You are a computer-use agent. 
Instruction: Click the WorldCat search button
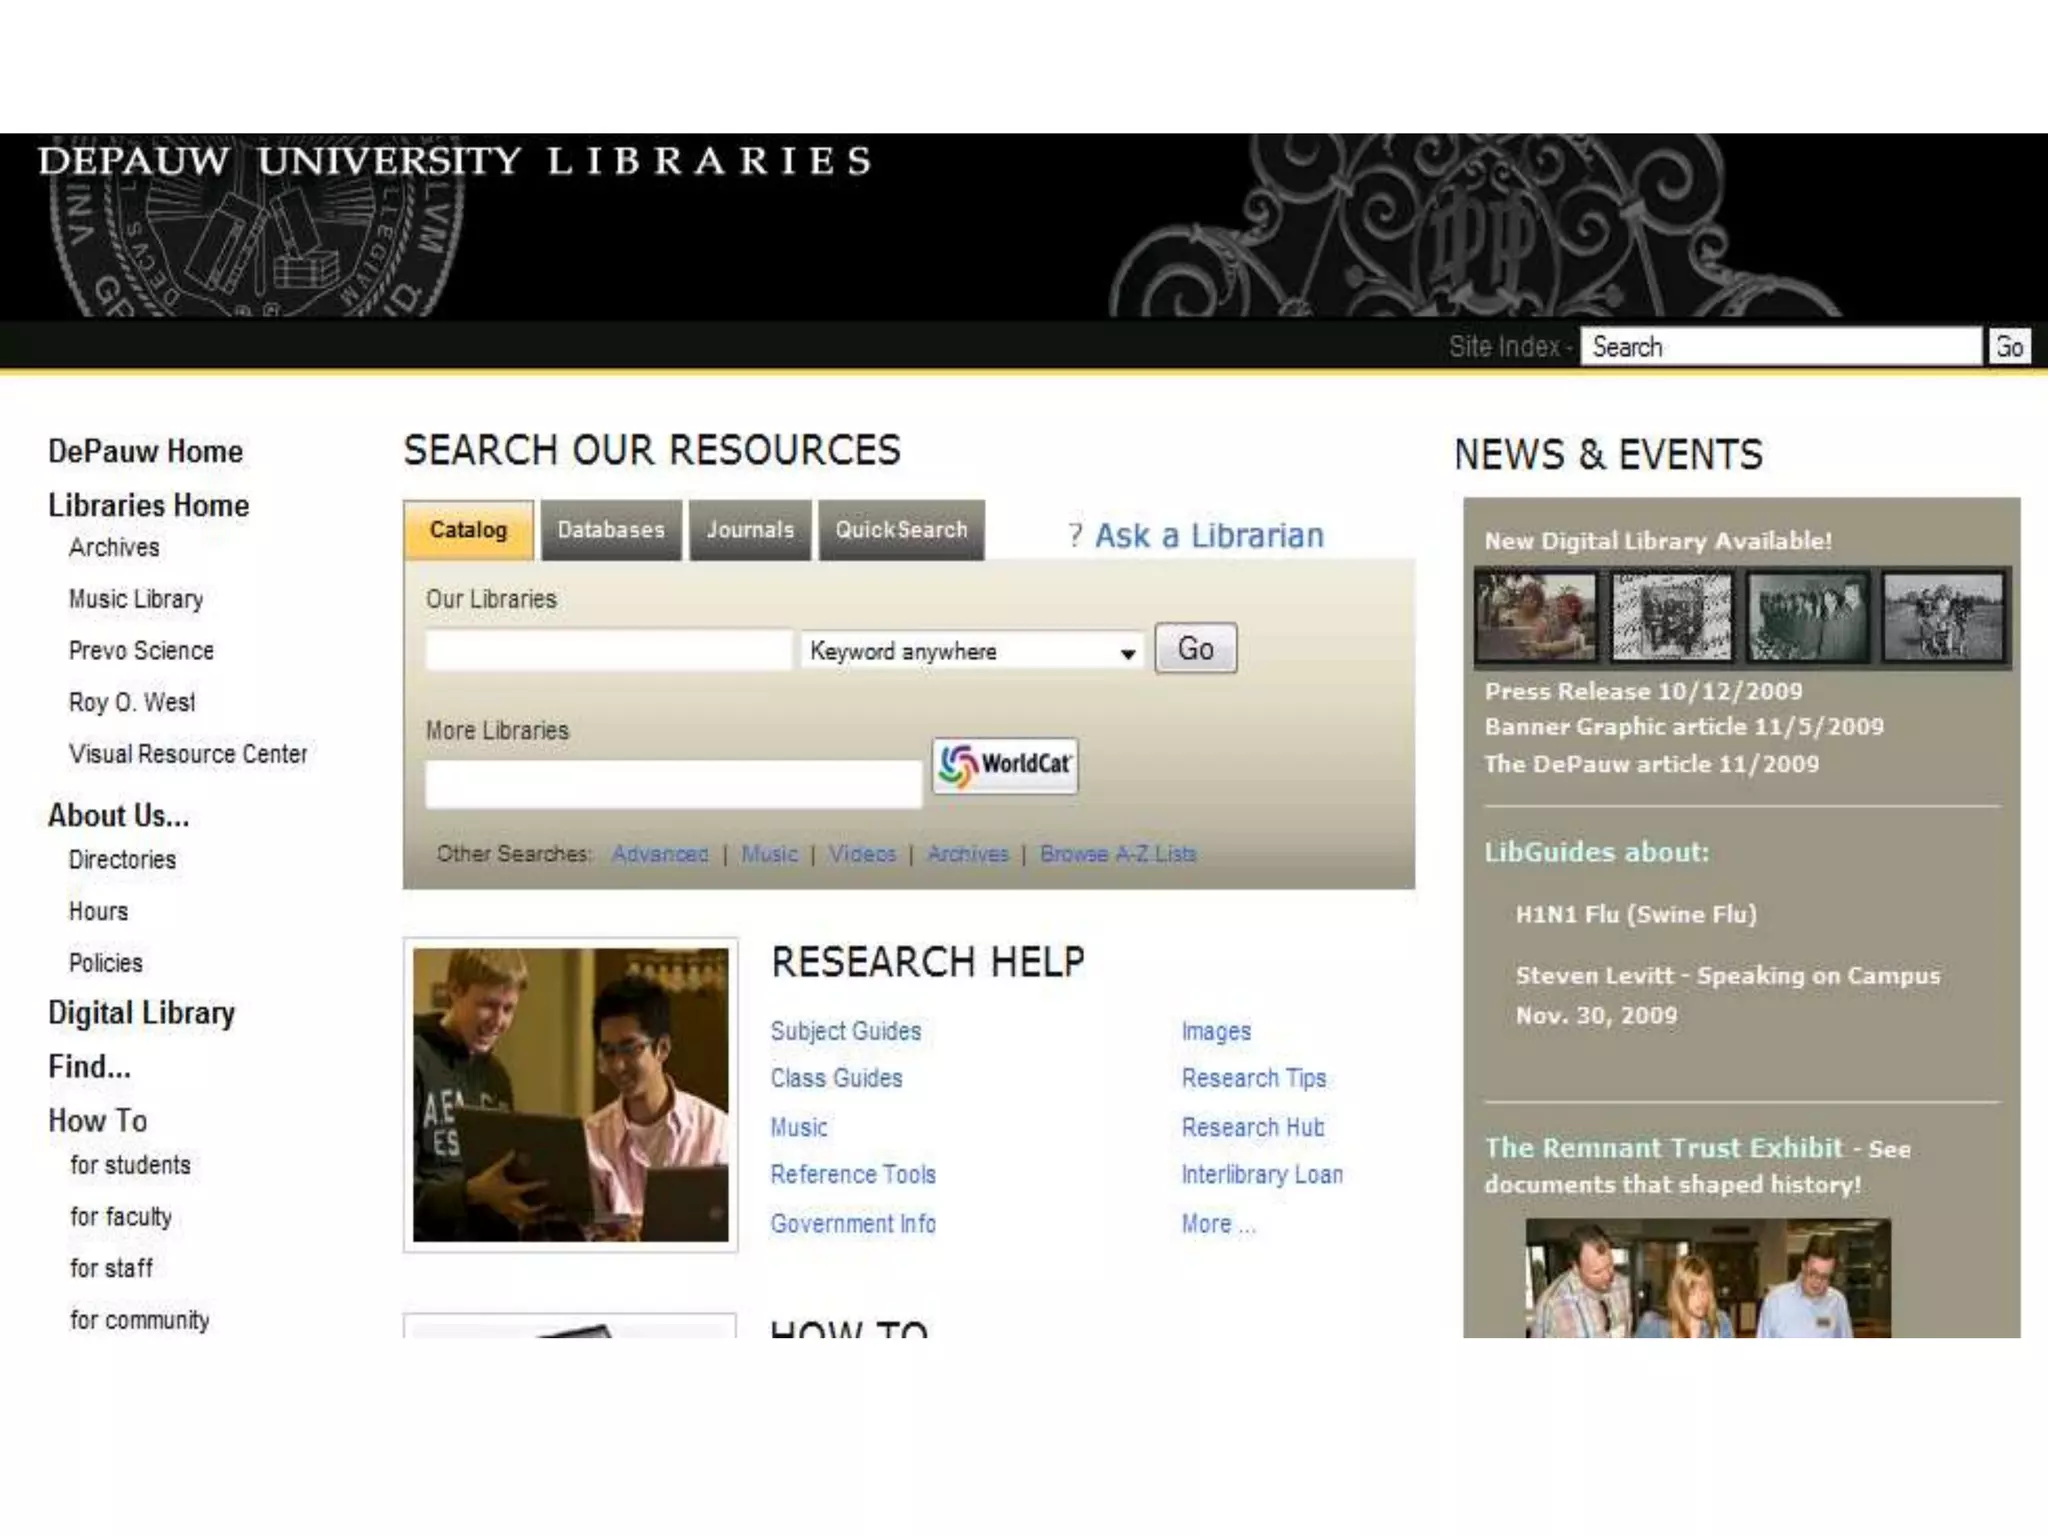click(x=1005, y=765)
